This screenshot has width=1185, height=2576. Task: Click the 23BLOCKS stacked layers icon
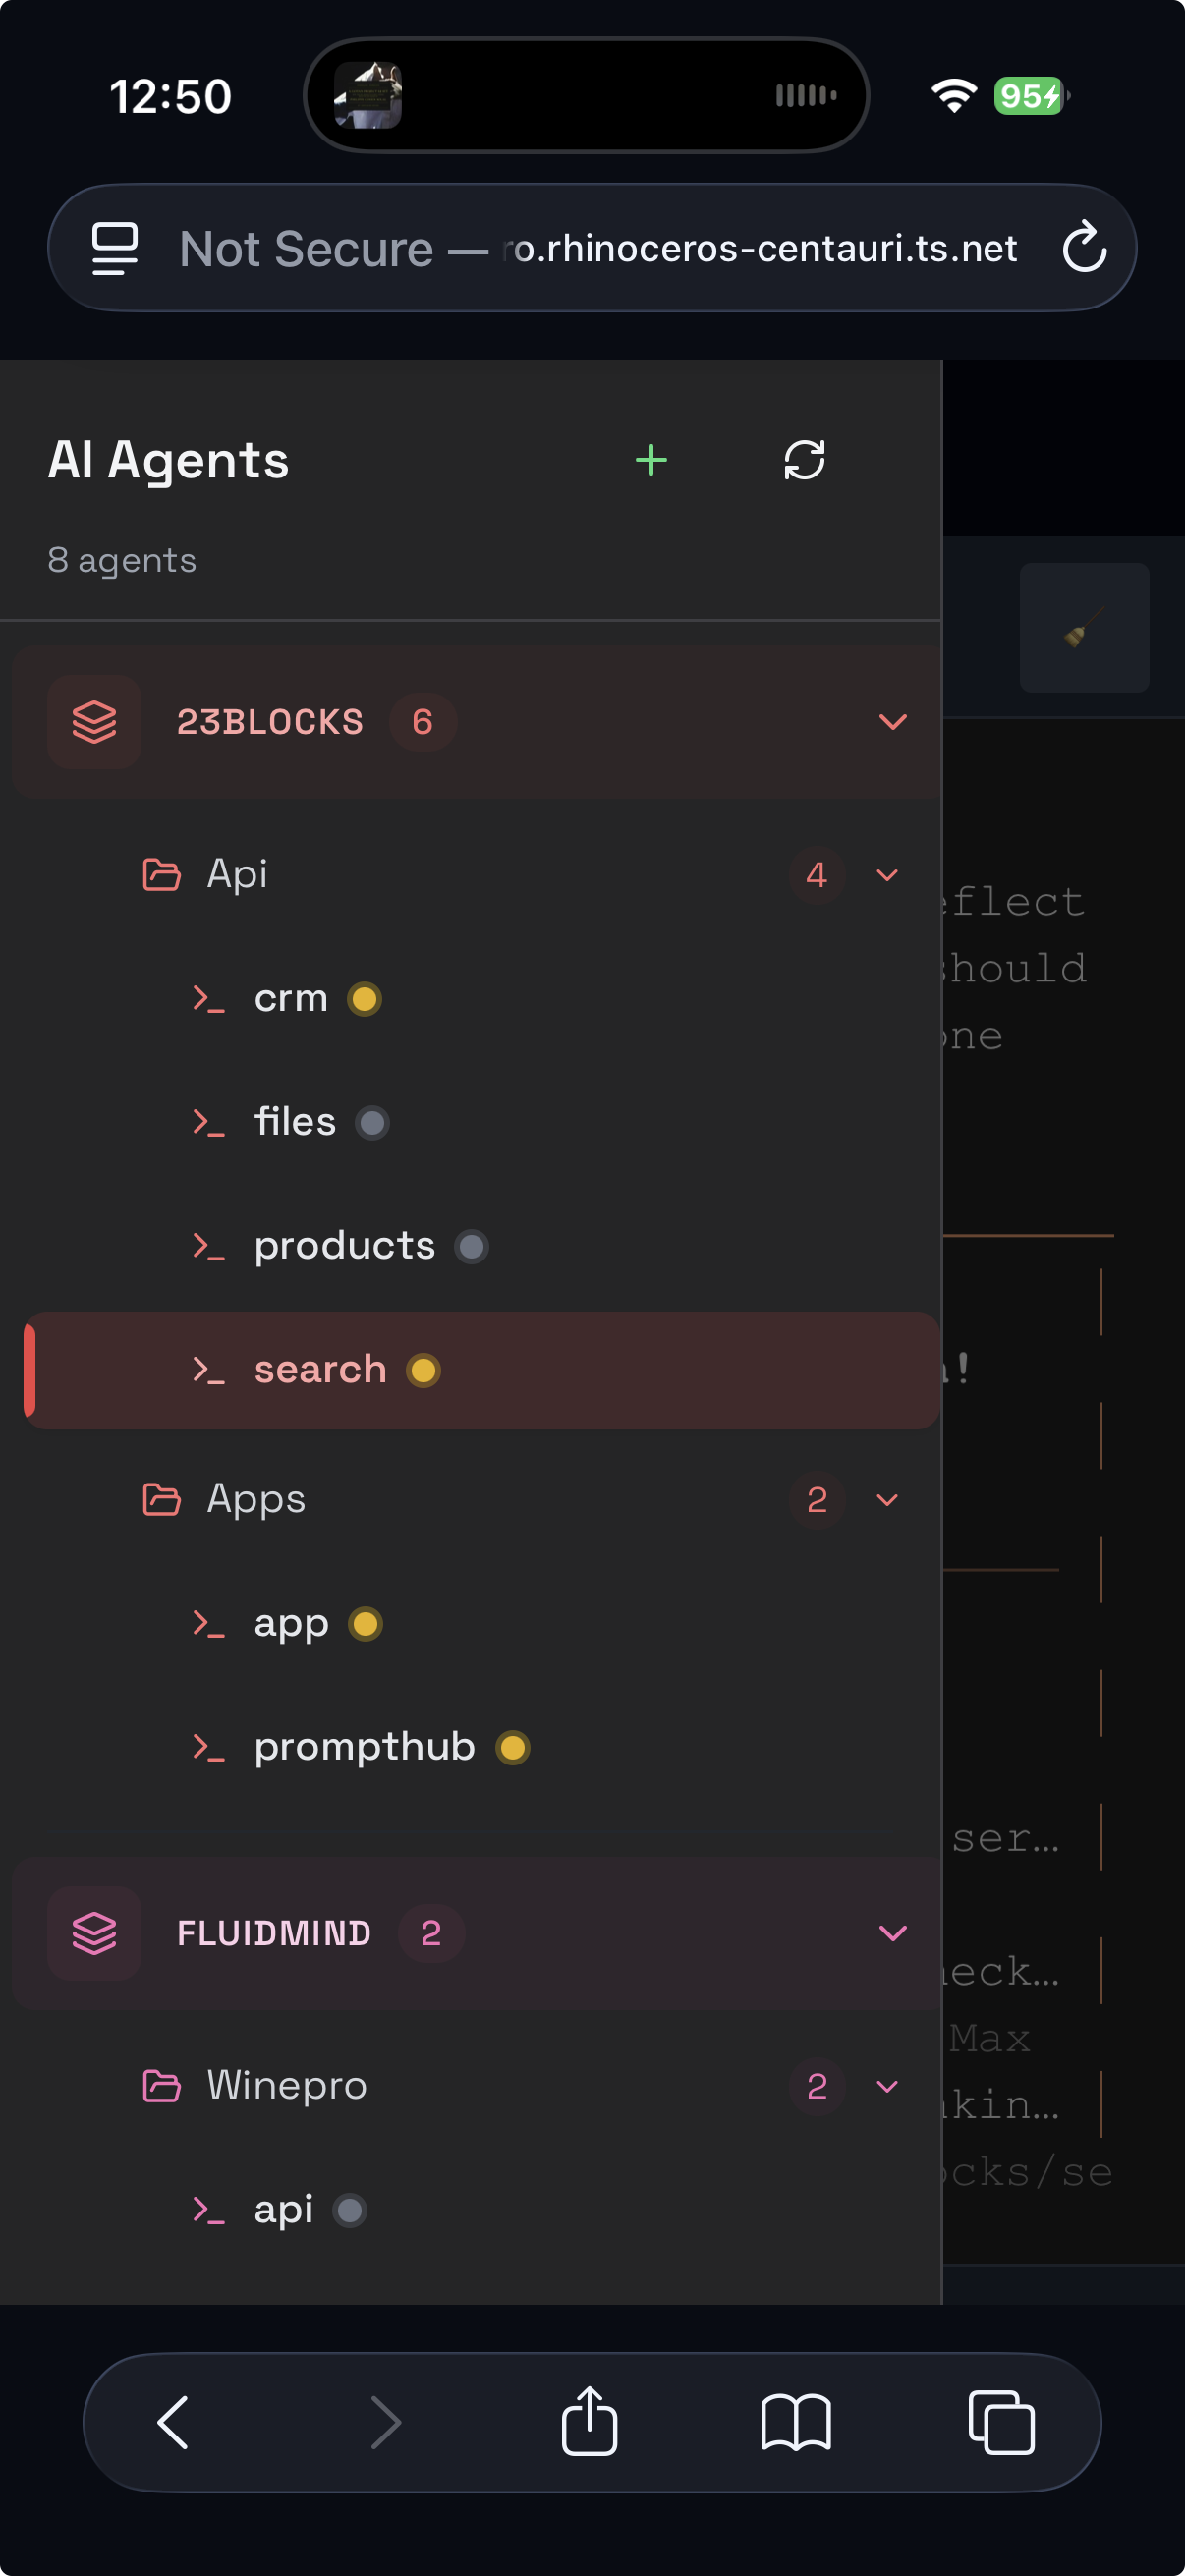(x=93, y=721)
